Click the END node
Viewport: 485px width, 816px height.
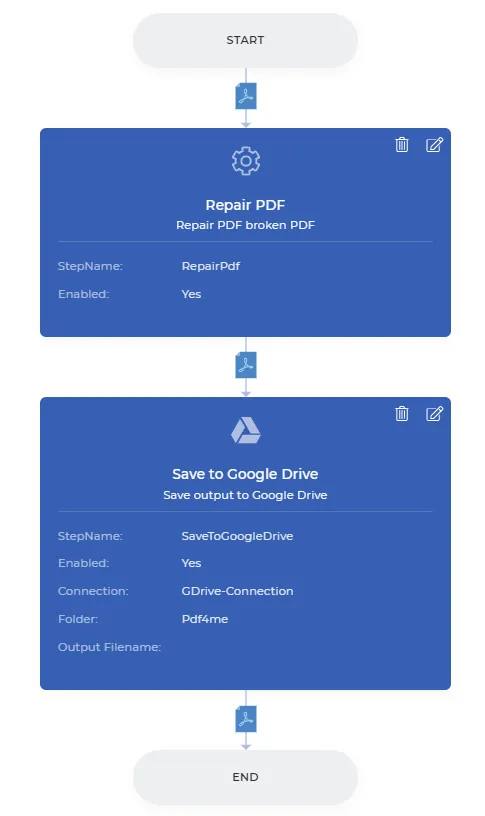tap(246, 777)
